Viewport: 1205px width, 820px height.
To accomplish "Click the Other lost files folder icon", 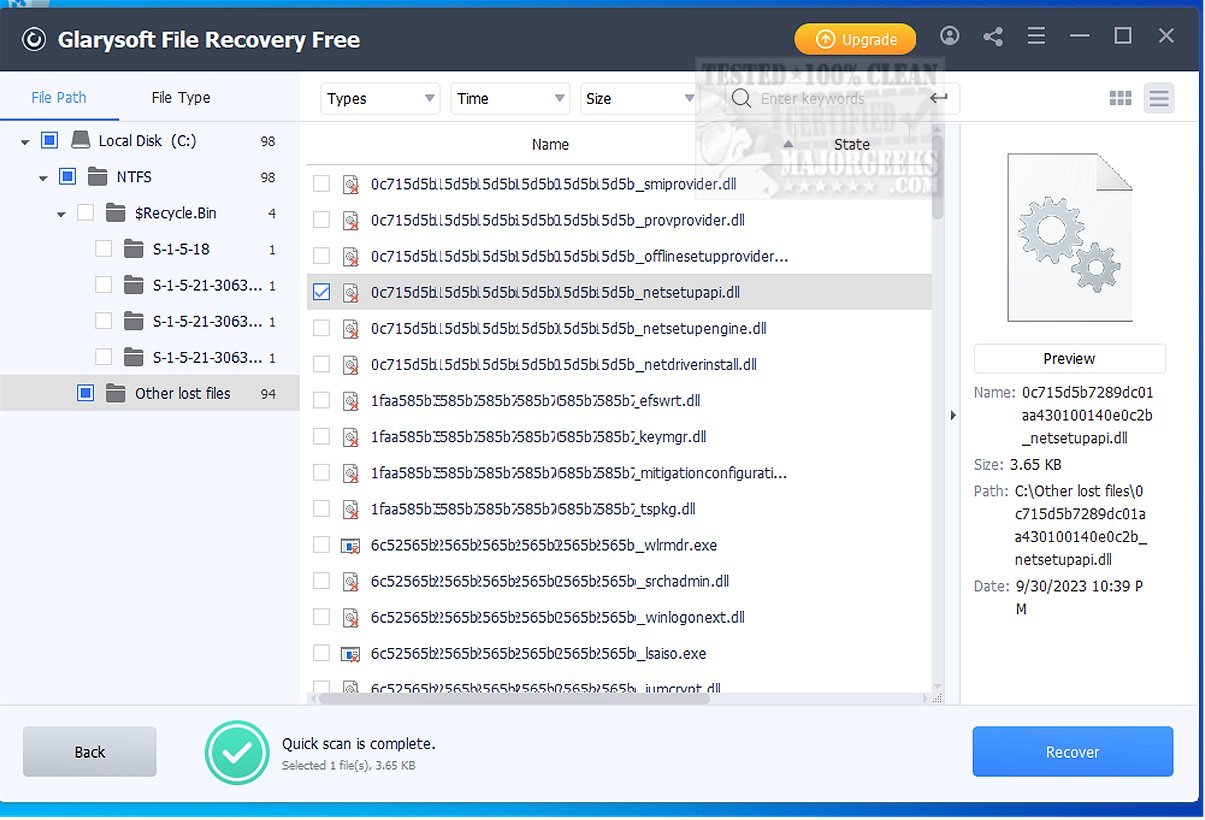I will pyautogui.click(x=116, y=393).
